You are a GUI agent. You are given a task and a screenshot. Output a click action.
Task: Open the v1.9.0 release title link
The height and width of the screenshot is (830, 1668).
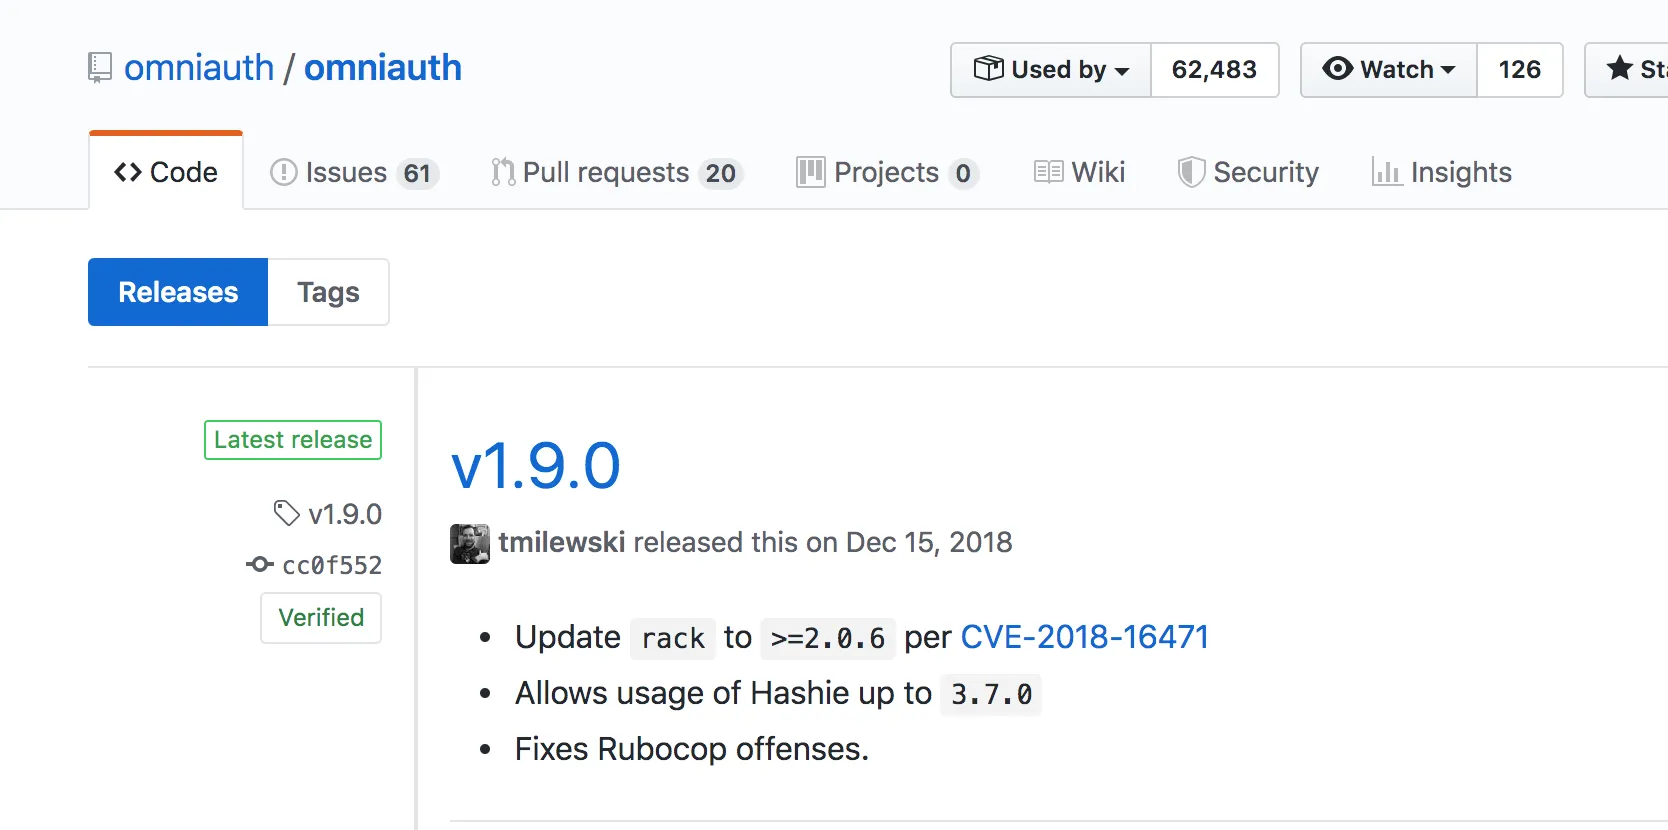(535, 466)
